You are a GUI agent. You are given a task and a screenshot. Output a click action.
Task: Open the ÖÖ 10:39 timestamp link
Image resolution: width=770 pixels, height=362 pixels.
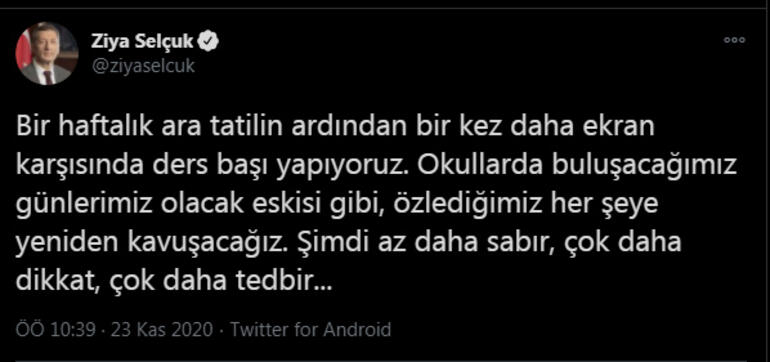pos(55,330)
